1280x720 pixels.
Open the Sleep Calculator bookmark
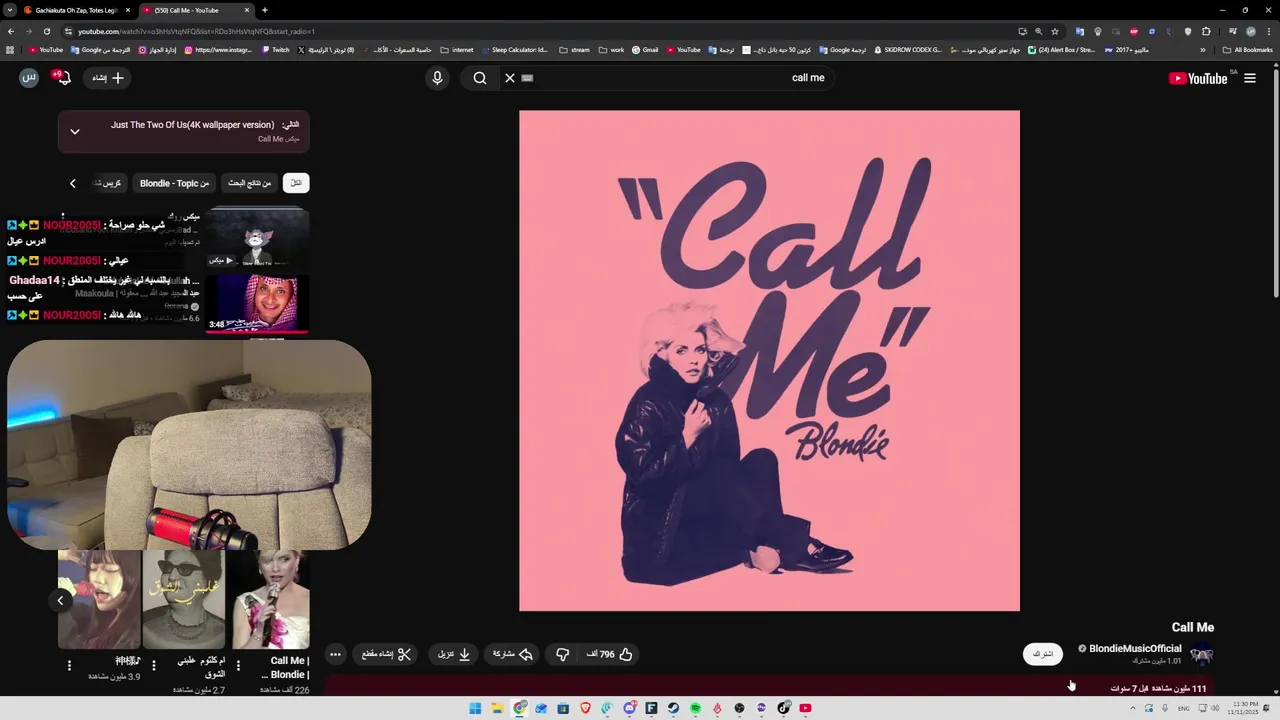515,49
